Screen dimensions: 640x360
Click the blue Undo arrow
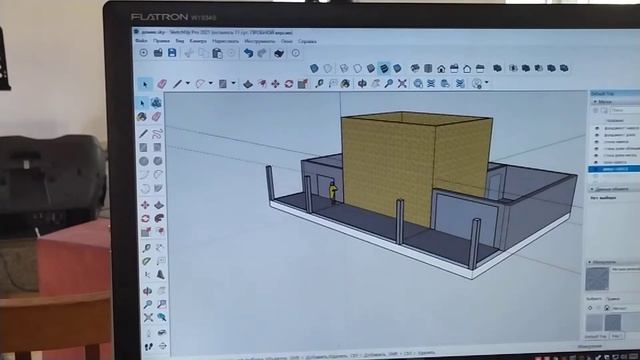coord(248,53)
